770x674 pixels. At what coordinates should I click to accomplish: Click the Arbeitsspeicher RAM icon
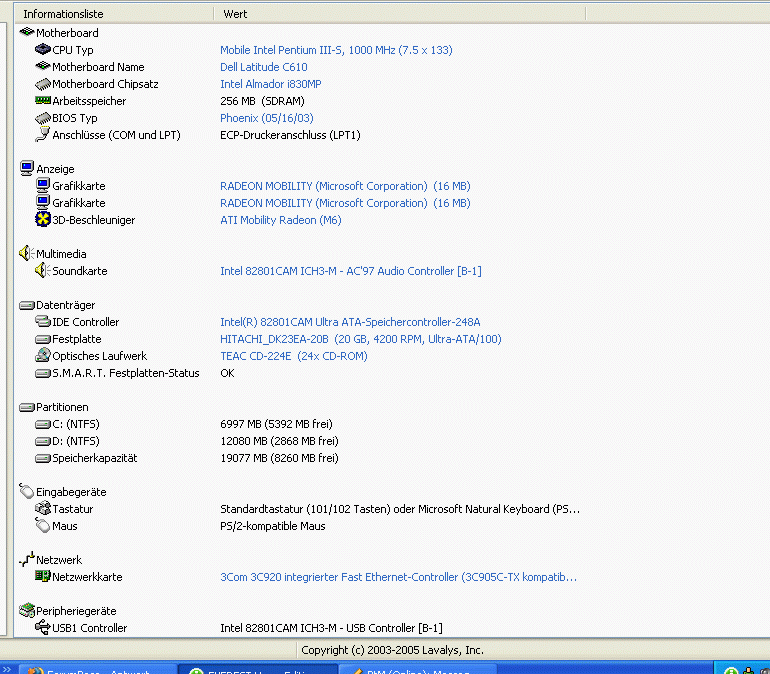[43, 101]
